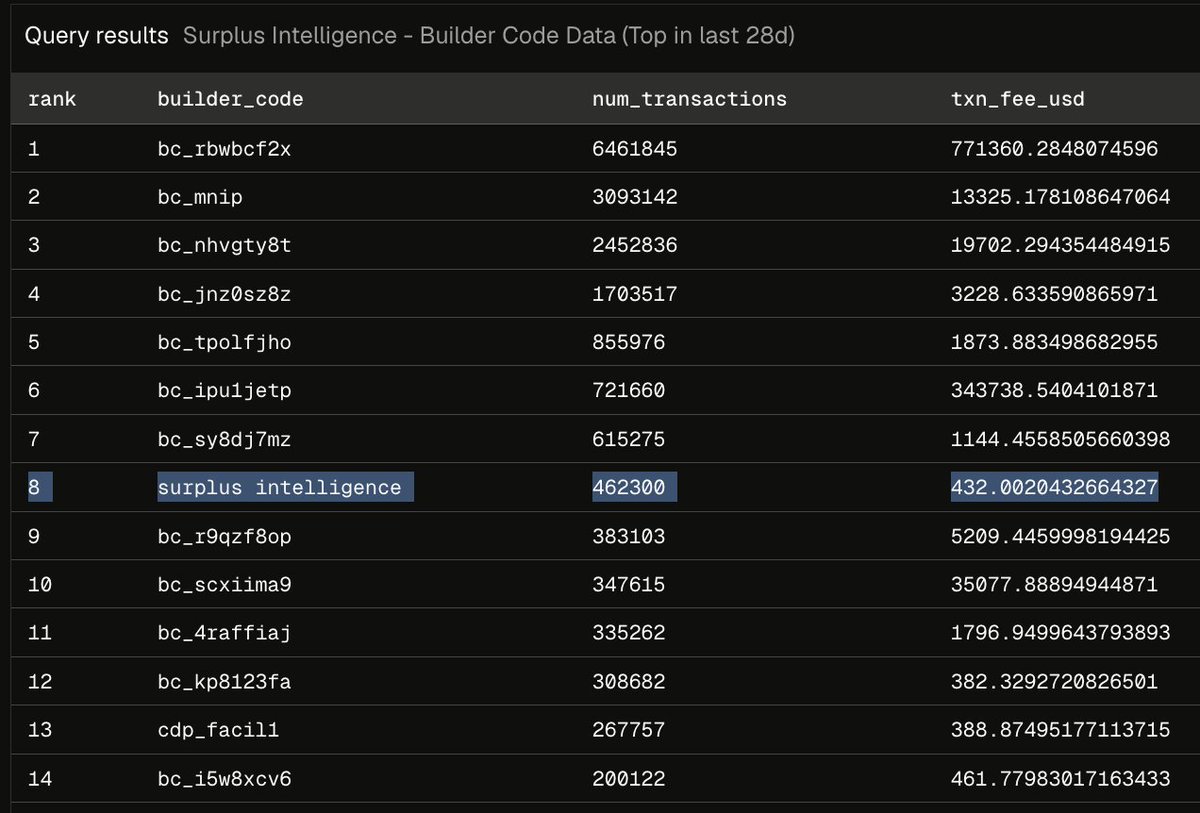Click transaction count 335262
This screenshot has width=1200, height=813.
click(629, 632)
